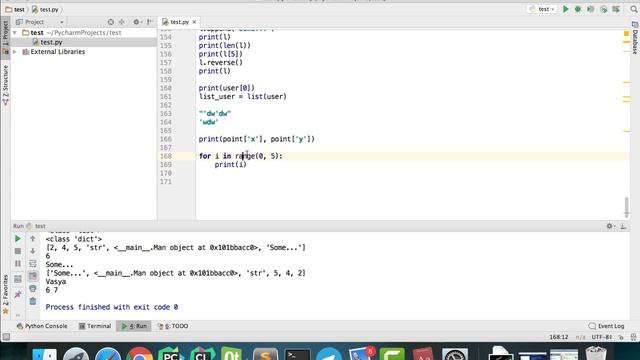Viewport: 640px width, 360px height.
Task: Click the concurrency diagram run icon
Action: [x=616, y=9]
